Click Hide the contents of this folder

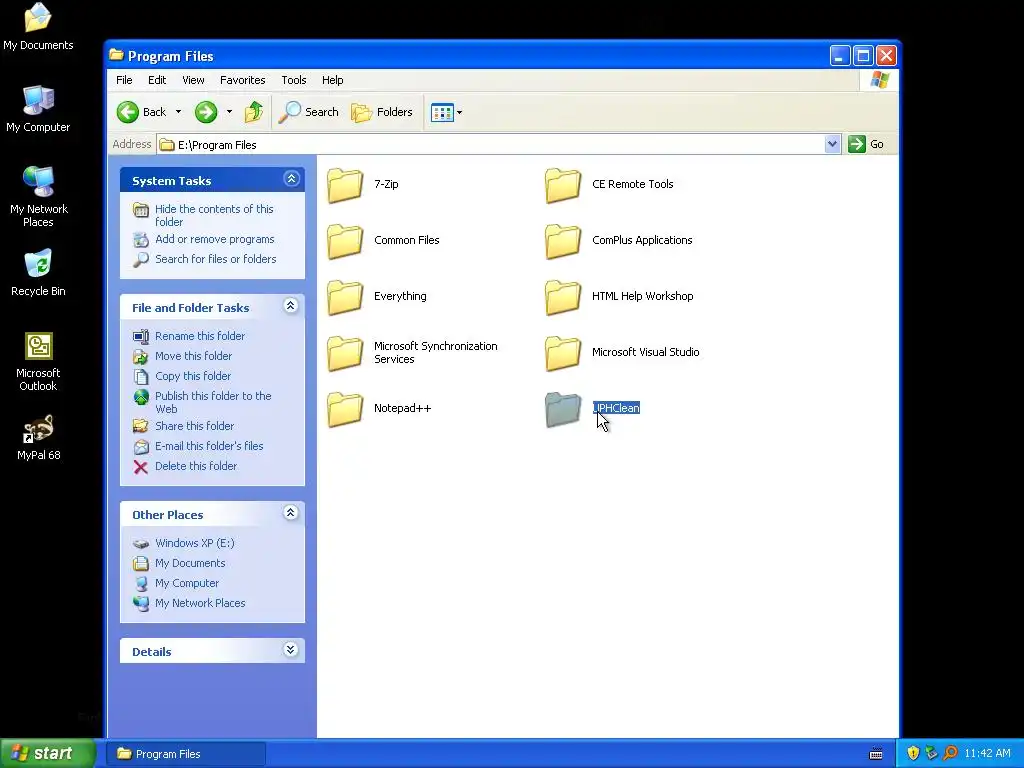[x=214, y=216]
